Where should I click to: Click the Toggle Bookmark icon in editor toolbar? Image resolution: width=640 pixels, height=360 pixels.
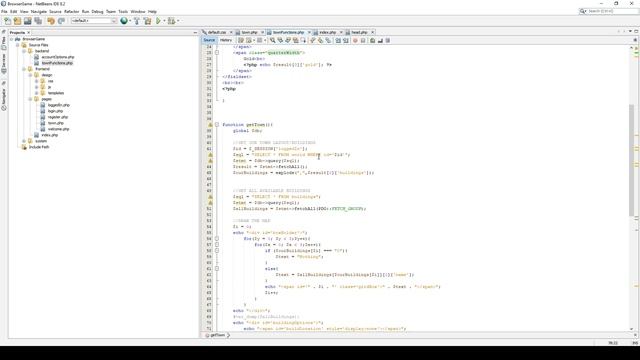click(x=328, y=40)
